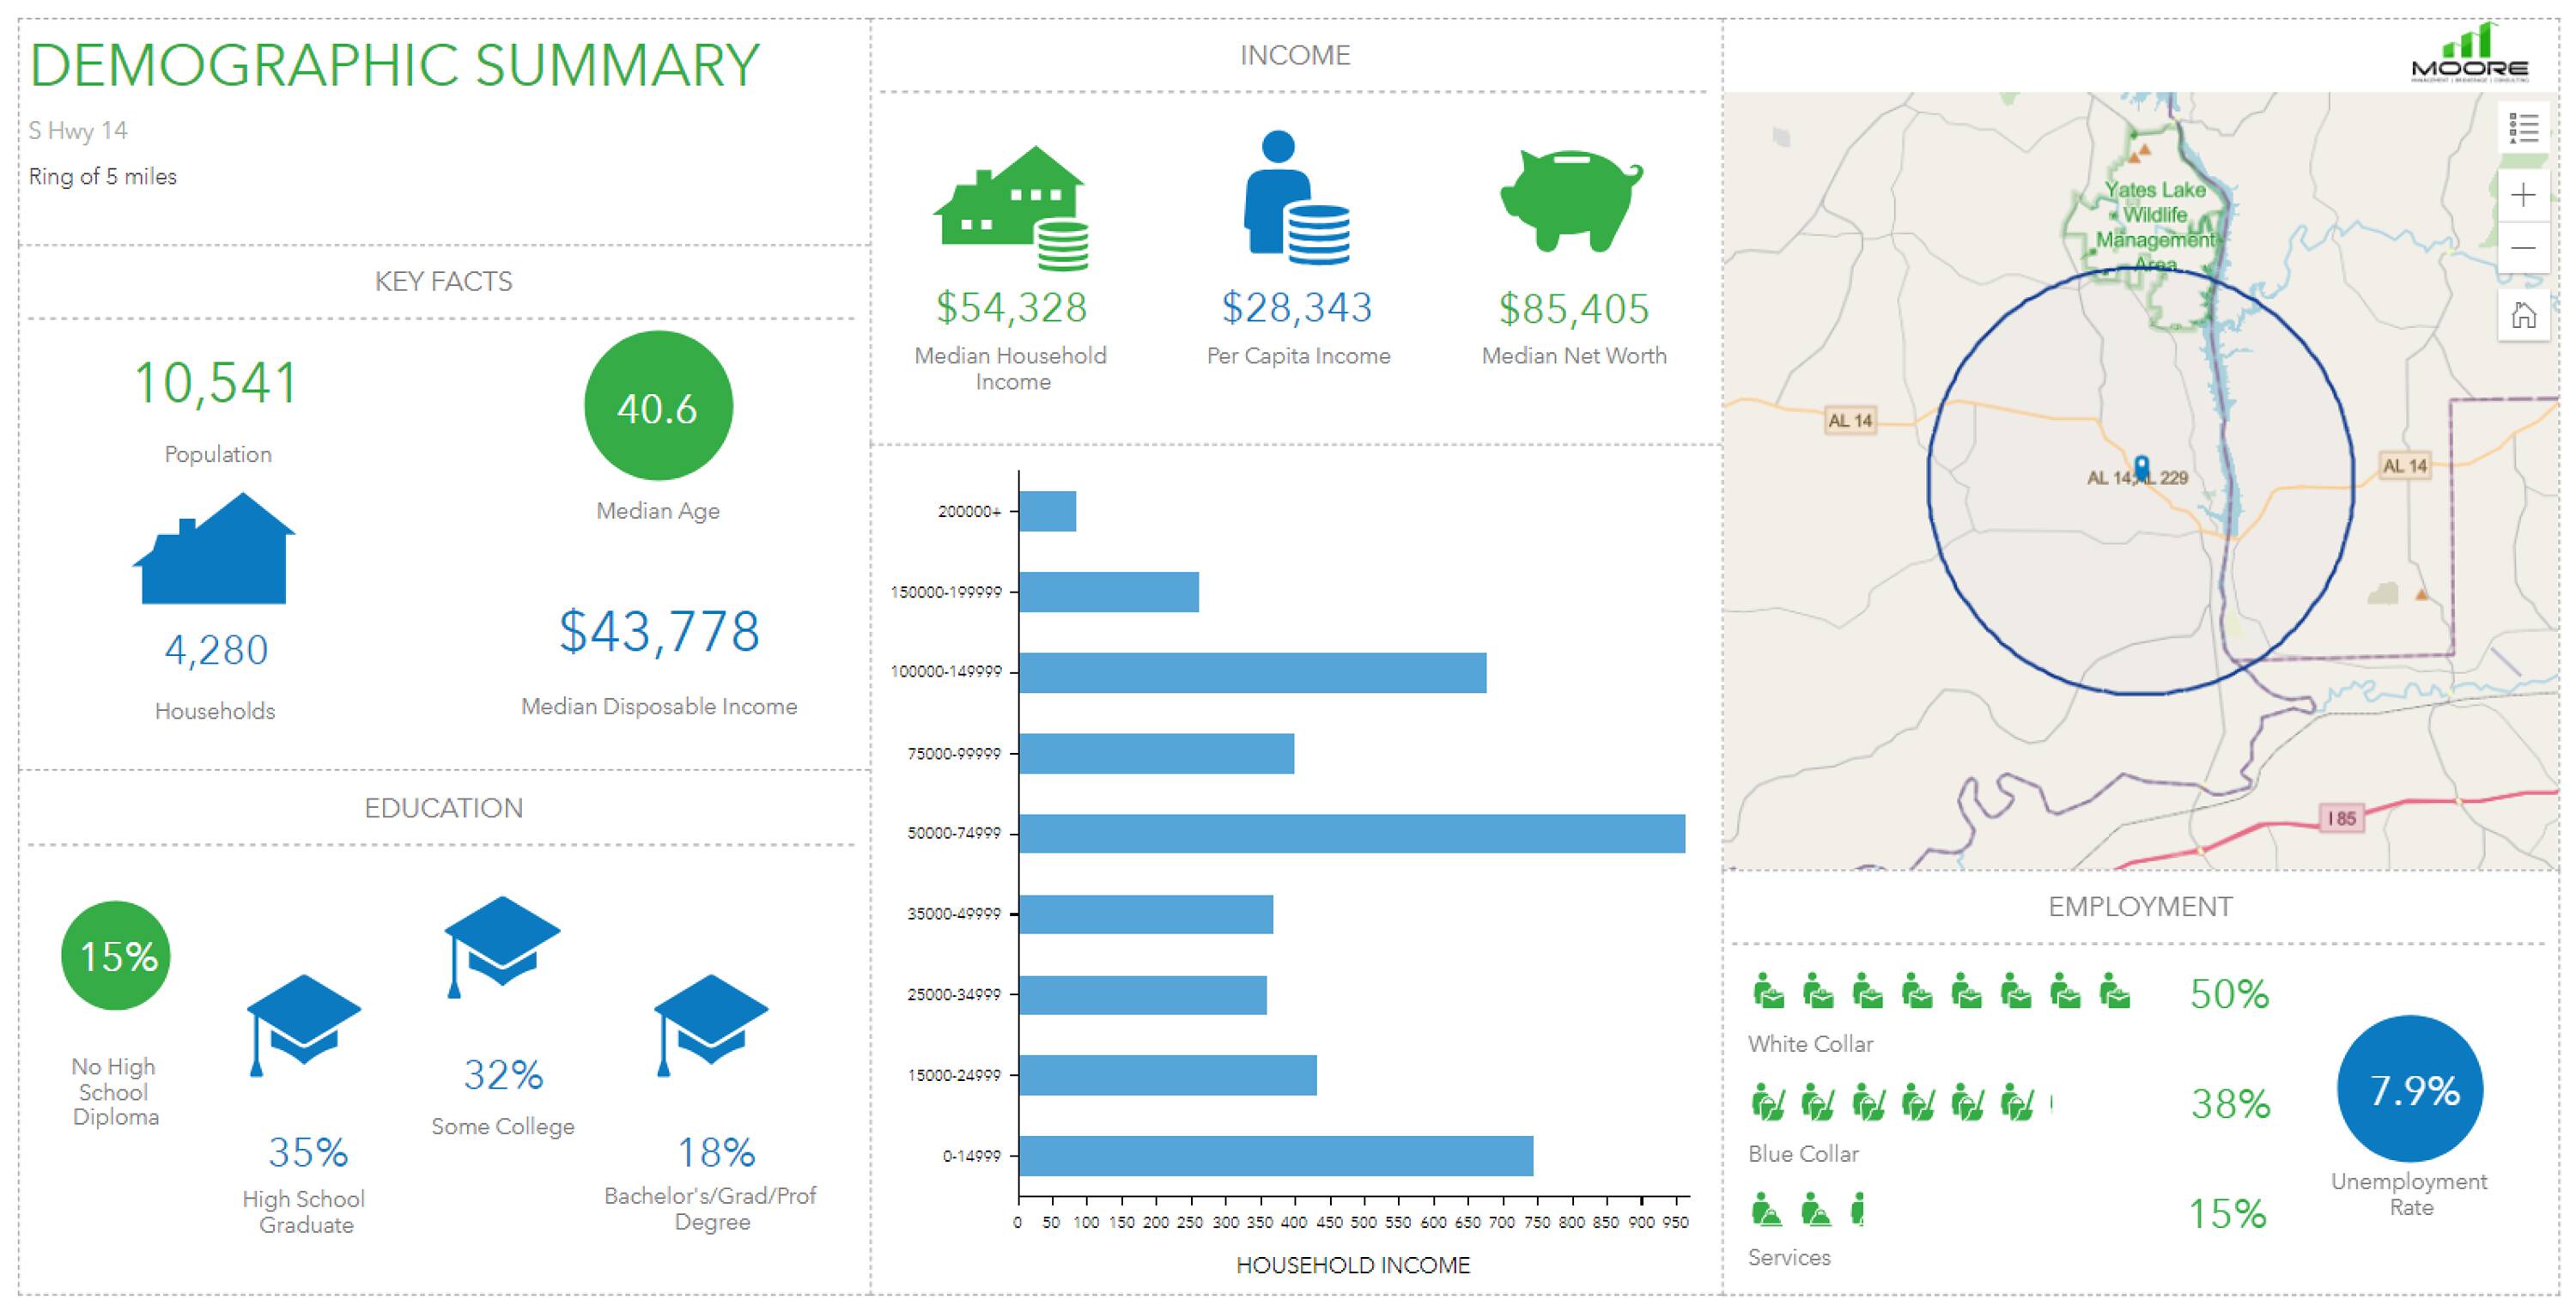Reset map to home extent

click(x=2523, y=316)
